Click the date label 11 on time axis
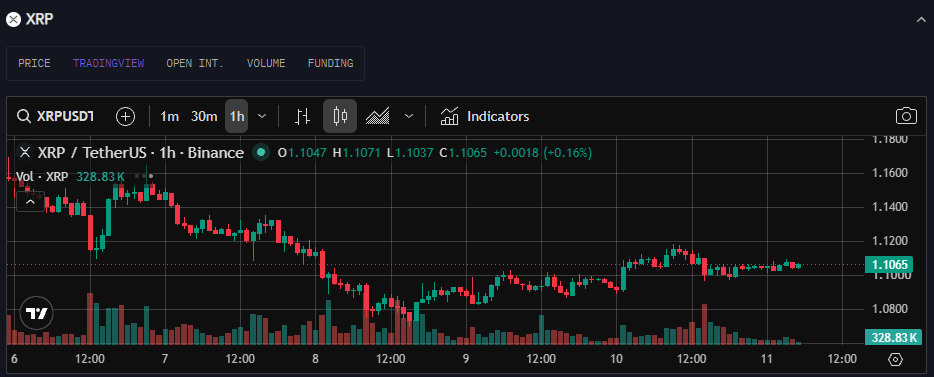 [x=767, y=359]
